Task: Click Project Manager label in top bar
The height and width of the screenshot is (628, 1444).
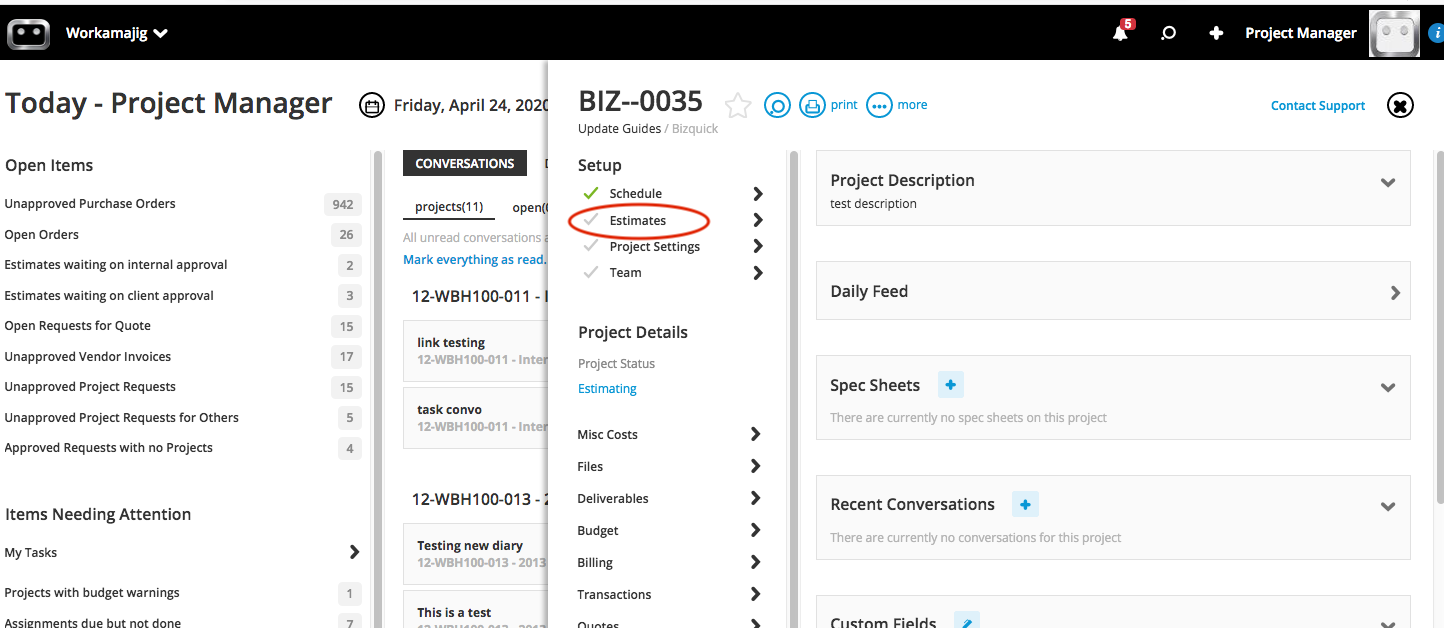Action: point(1301,33)
